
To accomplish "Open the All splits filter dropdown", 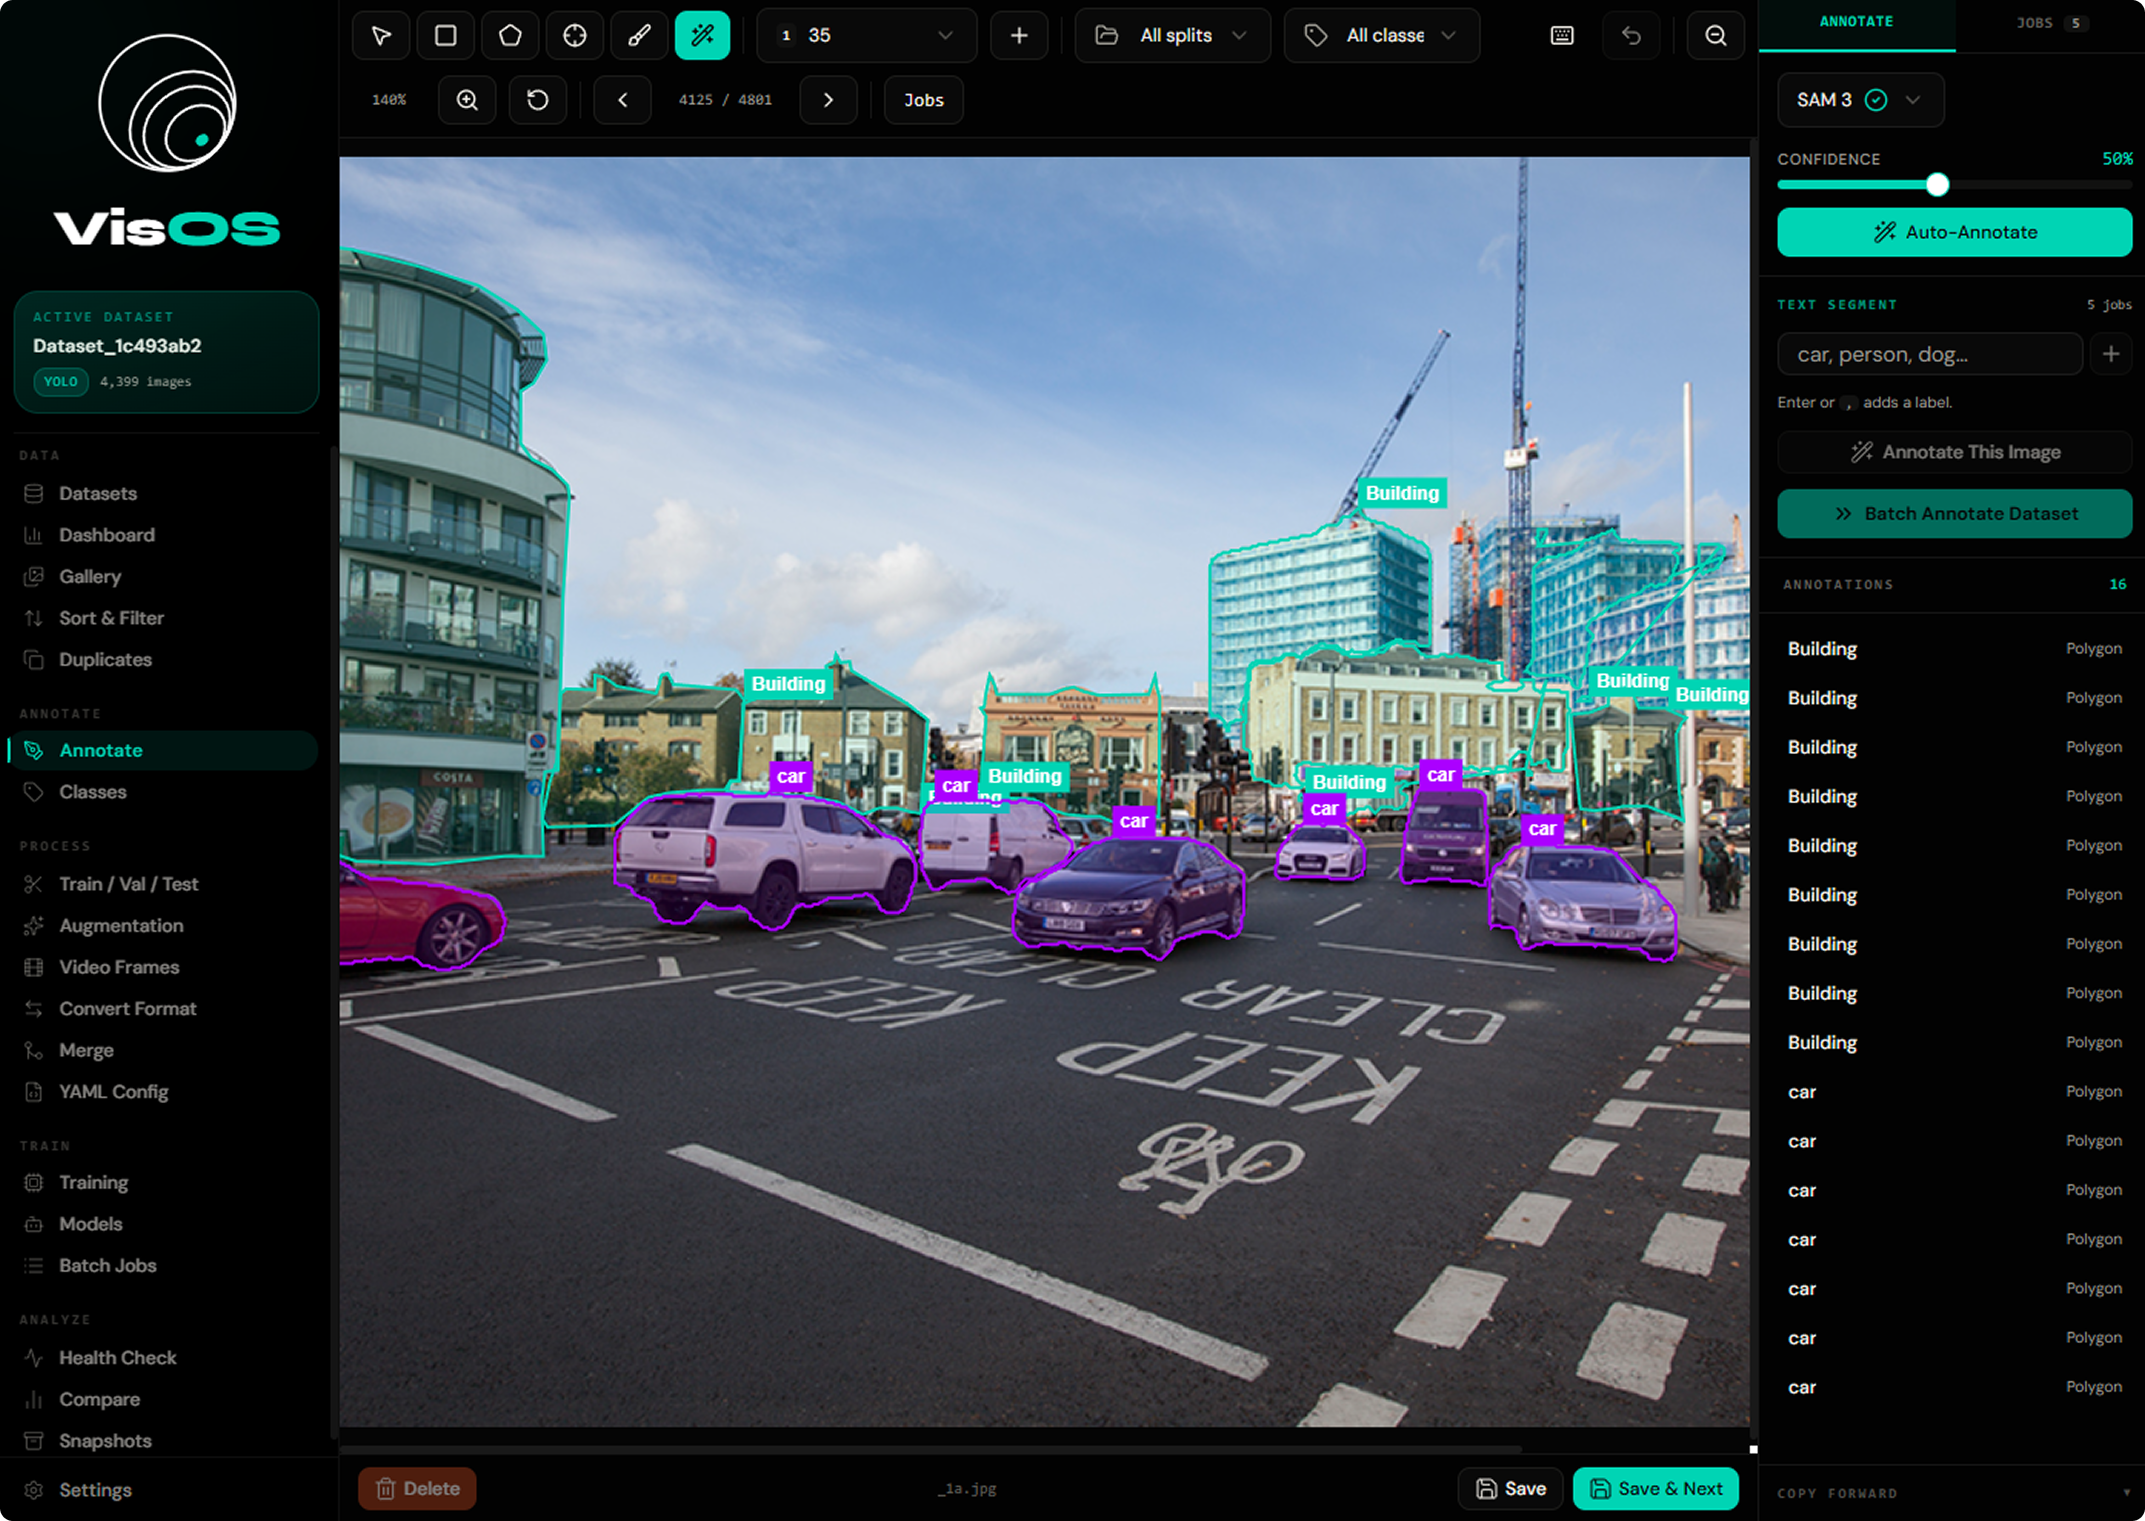I will pyautogui.click(x=1171, y=35).
